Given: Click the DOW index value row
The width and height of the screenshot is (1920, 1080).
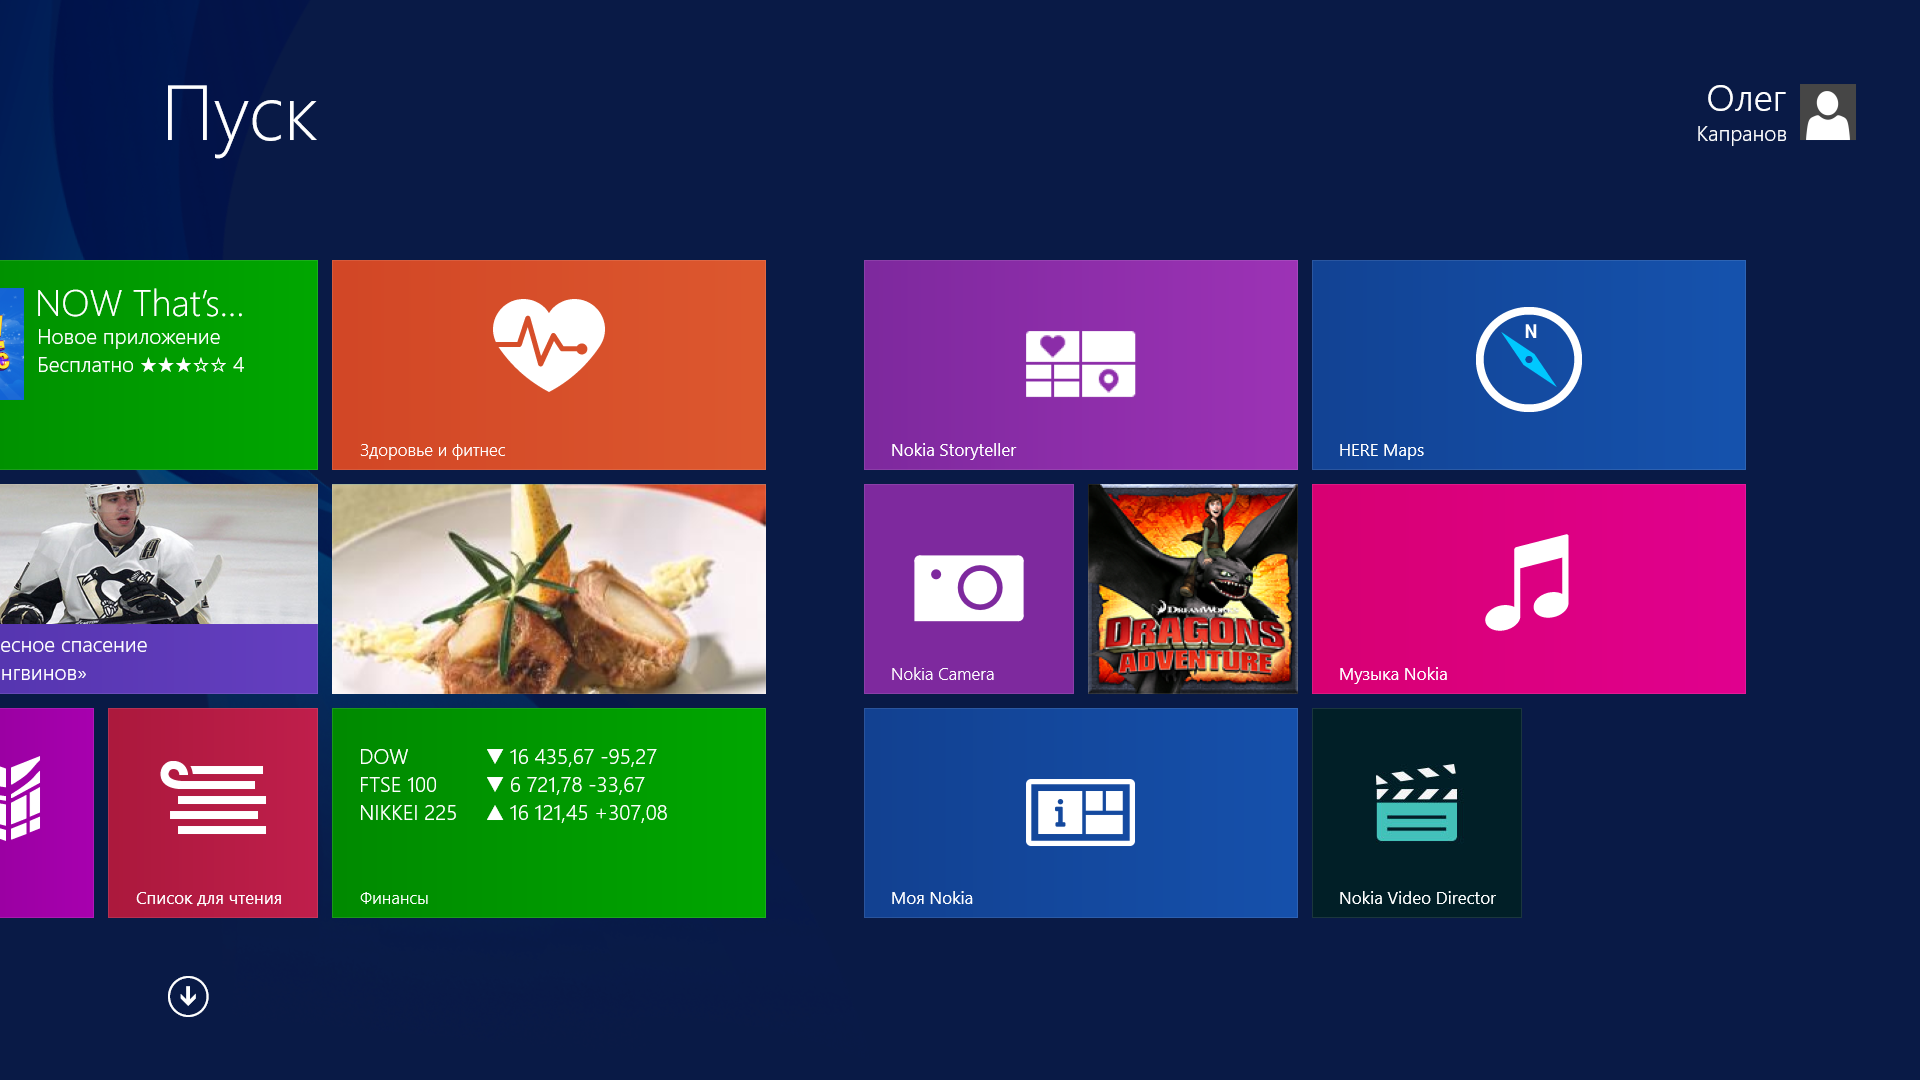Looking at the screenshot, I should (508, 757).
